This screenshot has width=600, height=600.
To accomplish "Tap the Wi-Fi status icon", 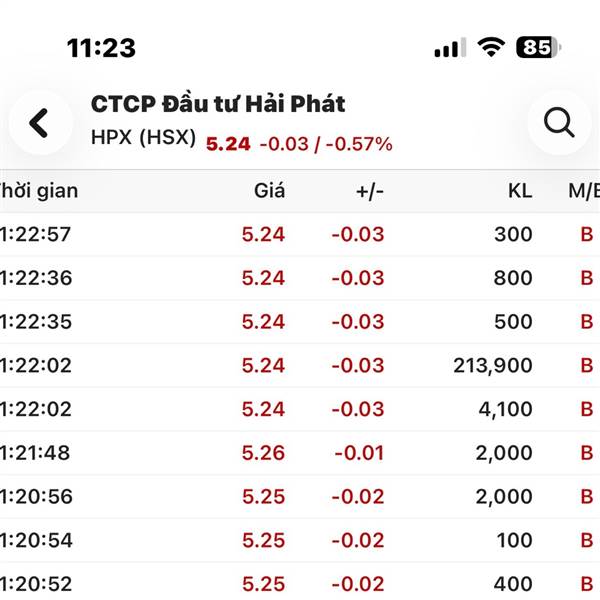I will pyautogui.click(x=491, y=47).
